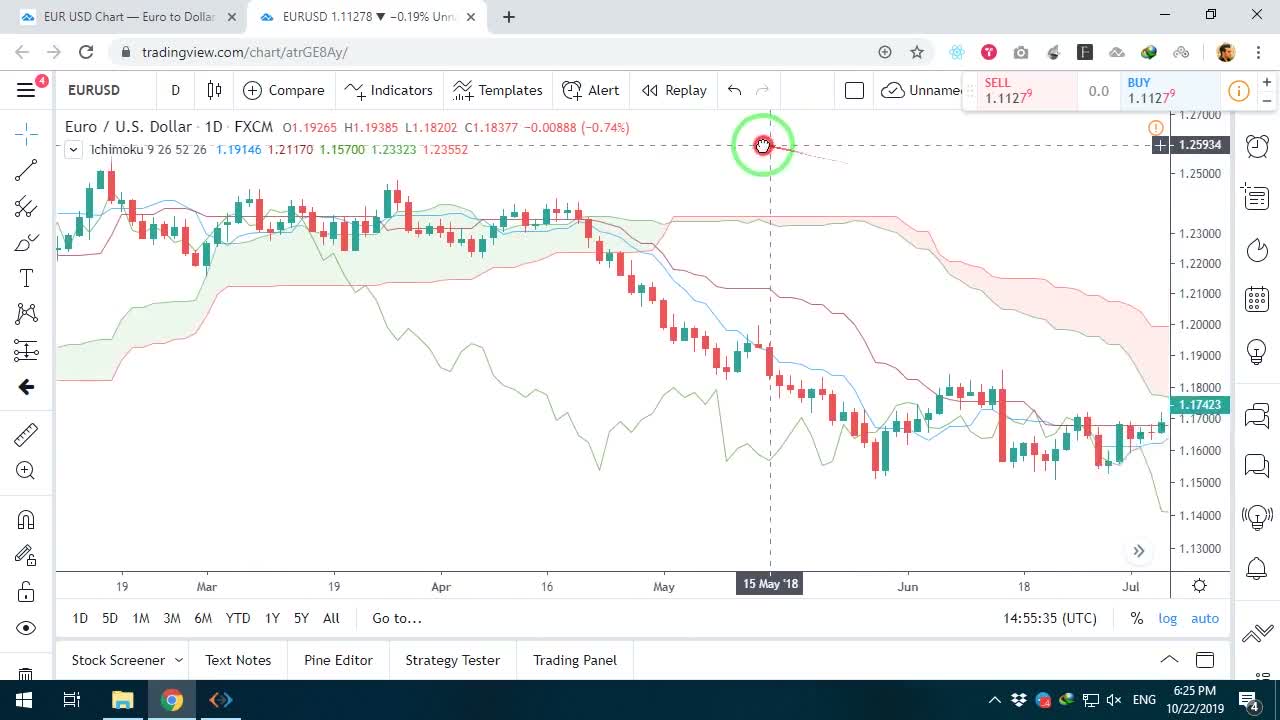Select the 1Y date range
Viewport: 1280px width, 720px height.
(272, 618)
